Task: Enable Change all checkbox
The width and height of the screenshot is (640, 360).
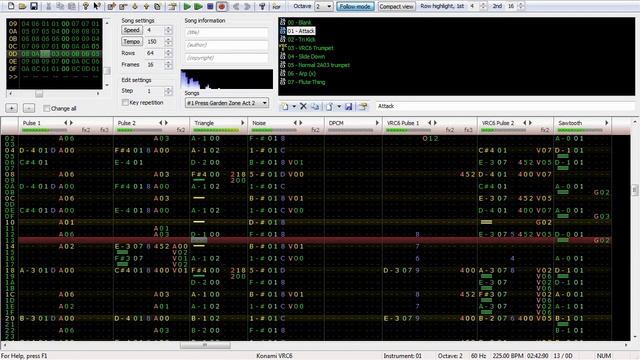Action: 47,108
